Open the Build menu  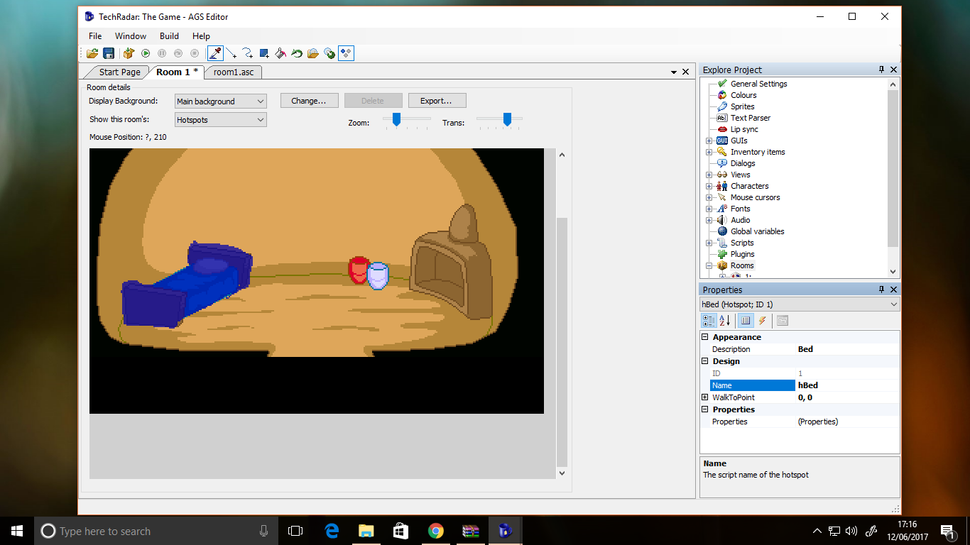coord(169,36)
